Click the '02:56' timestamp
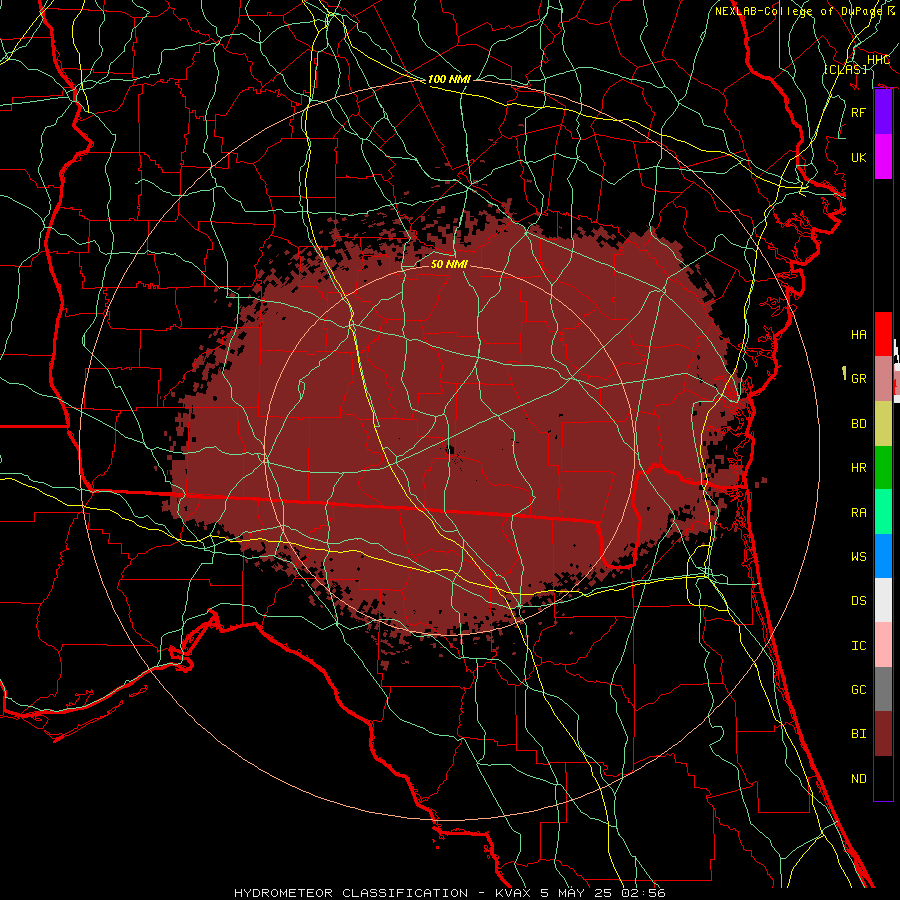The width and height of the screenshot is (900, 900). tap(644, 893)
